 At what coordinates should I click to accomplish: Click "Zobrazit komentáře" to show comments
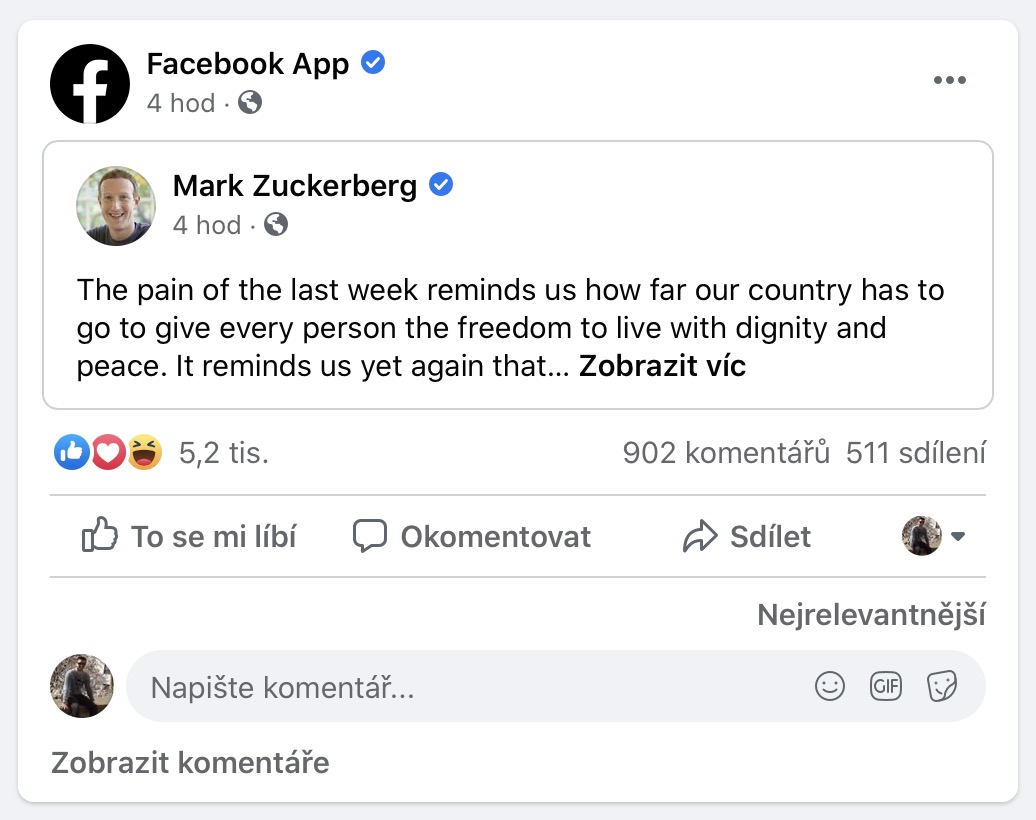coord(190,763)
